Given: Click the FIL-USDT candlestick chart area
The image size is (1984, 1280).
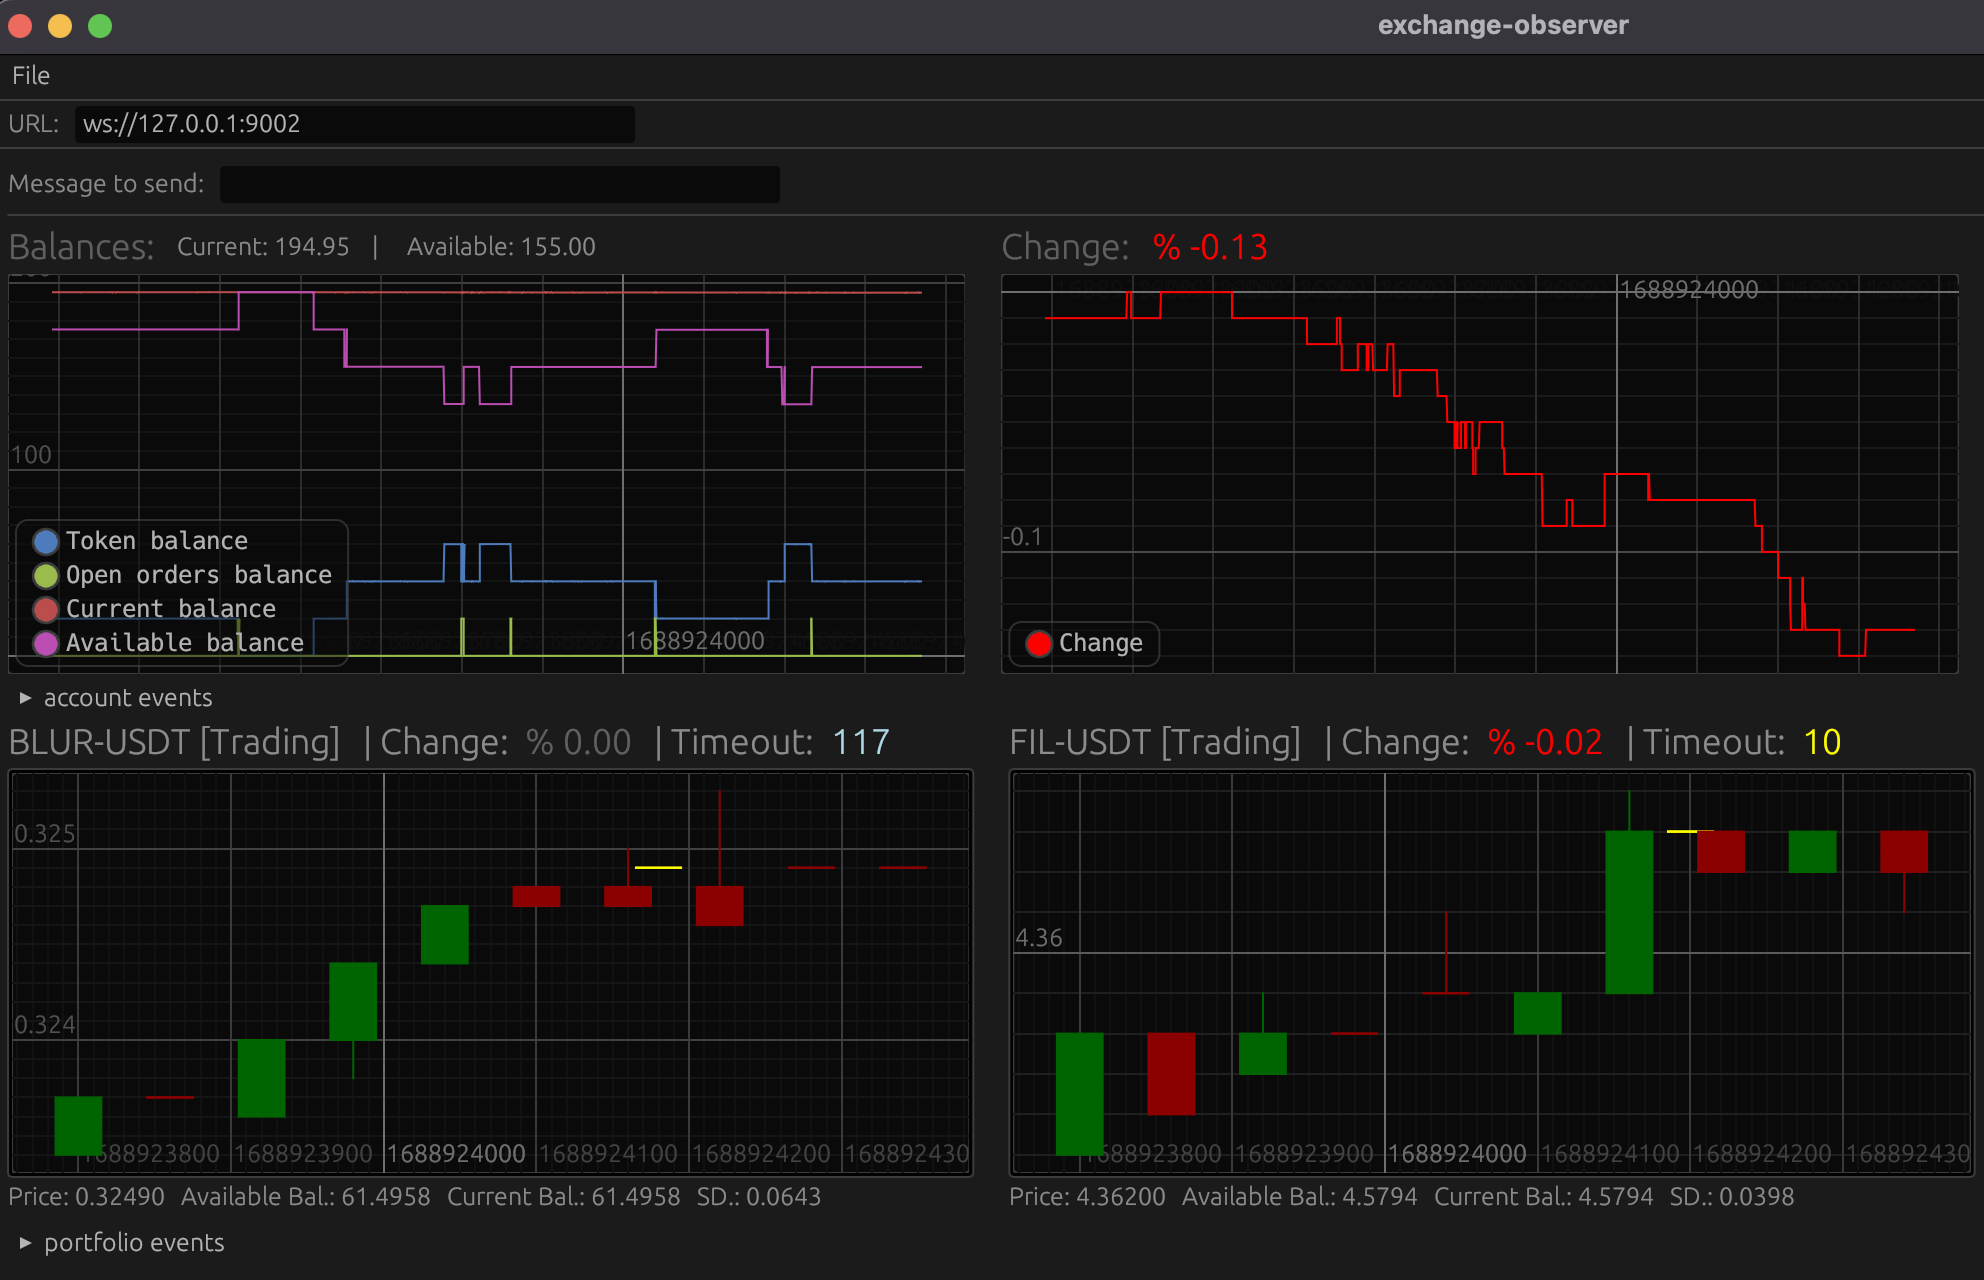Looking at the screenshot, I should tap(1489, 962).
